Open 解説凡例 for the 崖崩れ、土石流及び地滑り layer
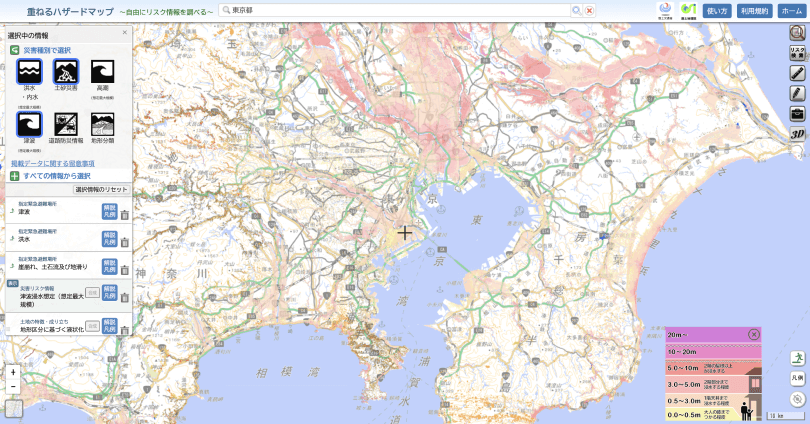The image size is (810, 424). [x=110, y=266]
